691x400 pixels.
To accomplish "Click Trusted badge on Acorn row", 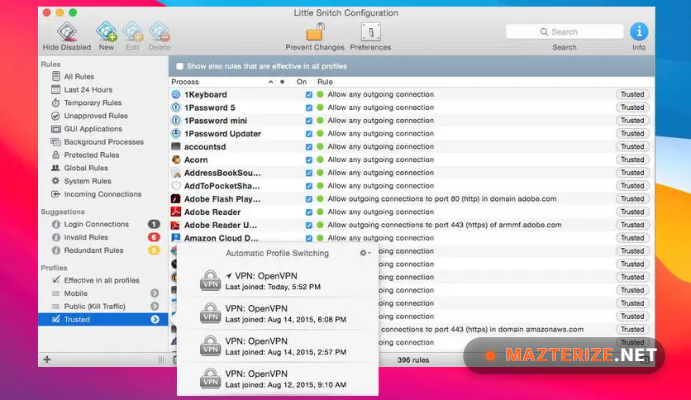I will coord(632,159).
